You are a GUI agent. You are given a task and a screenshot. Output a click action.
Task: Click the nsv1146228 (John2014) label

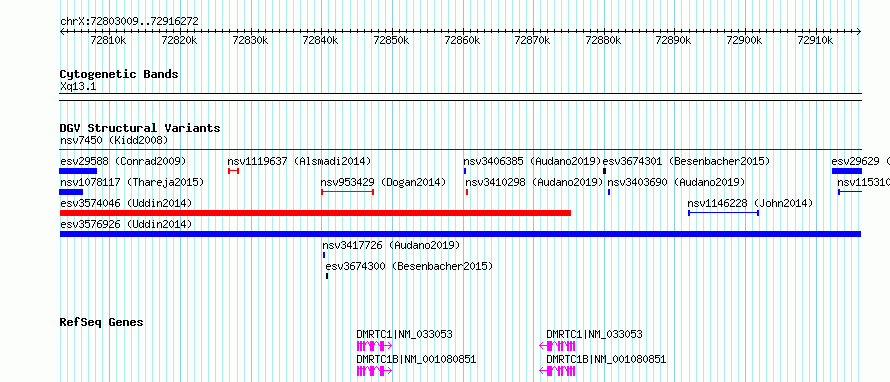[750, 203]
